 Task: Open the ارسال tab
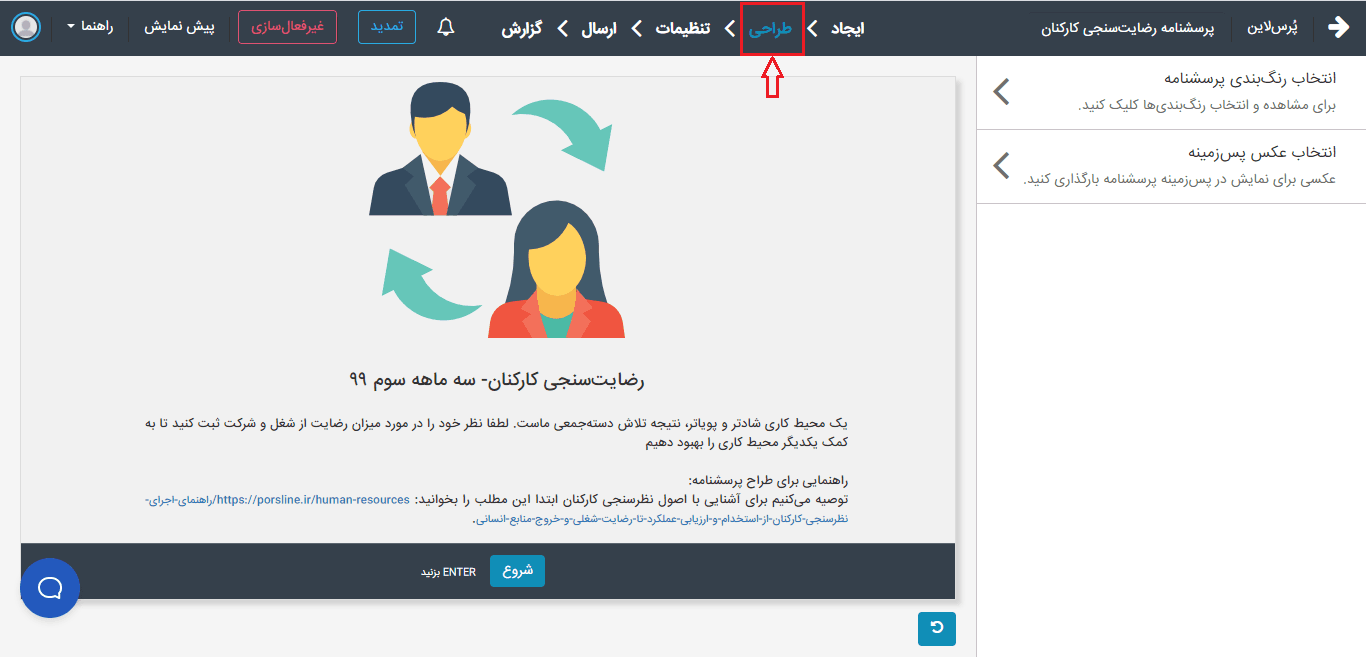click(x=599, y=28)
